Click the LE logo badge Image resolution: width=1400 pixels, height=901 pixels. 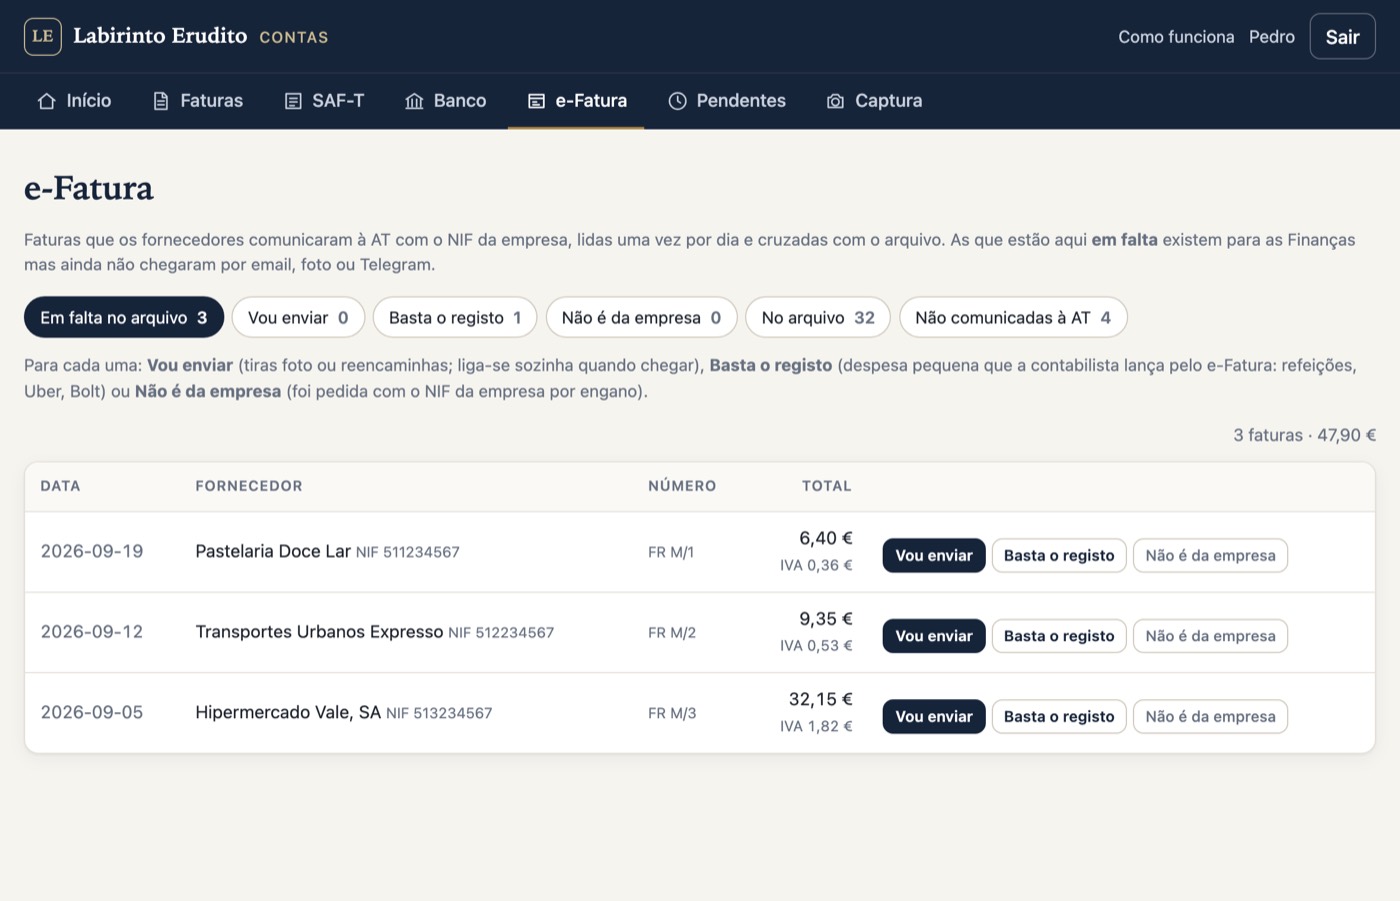43,36
